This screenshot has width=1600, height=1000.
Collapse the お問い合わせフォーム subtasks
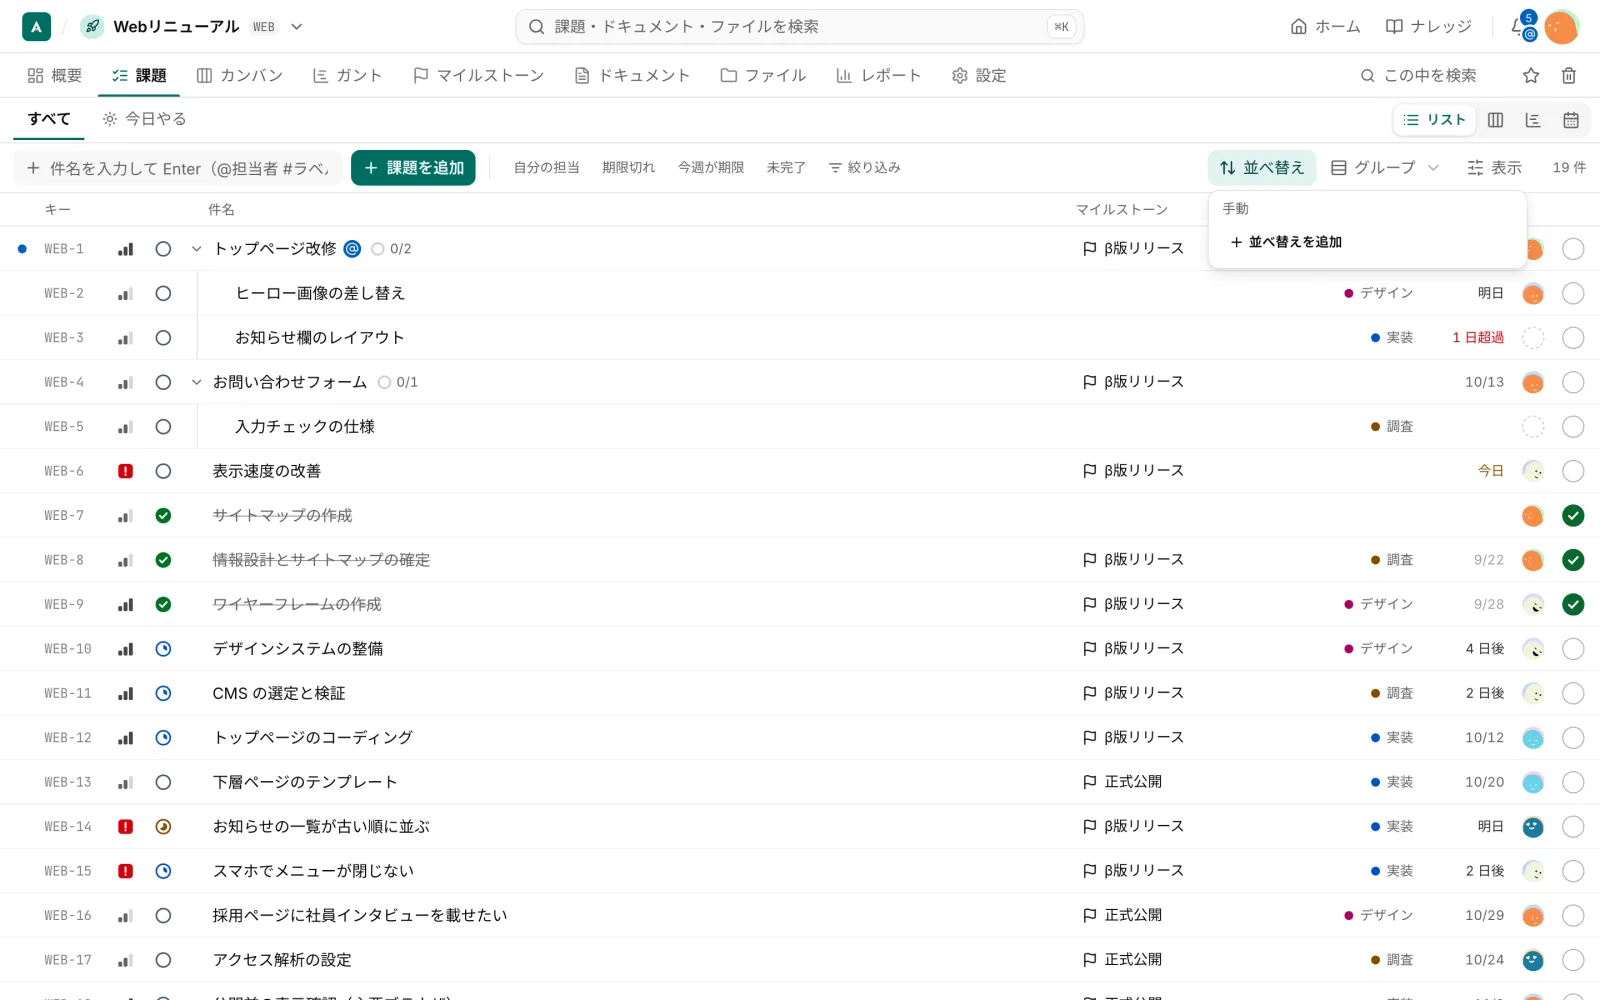click(x=196, y=382)
